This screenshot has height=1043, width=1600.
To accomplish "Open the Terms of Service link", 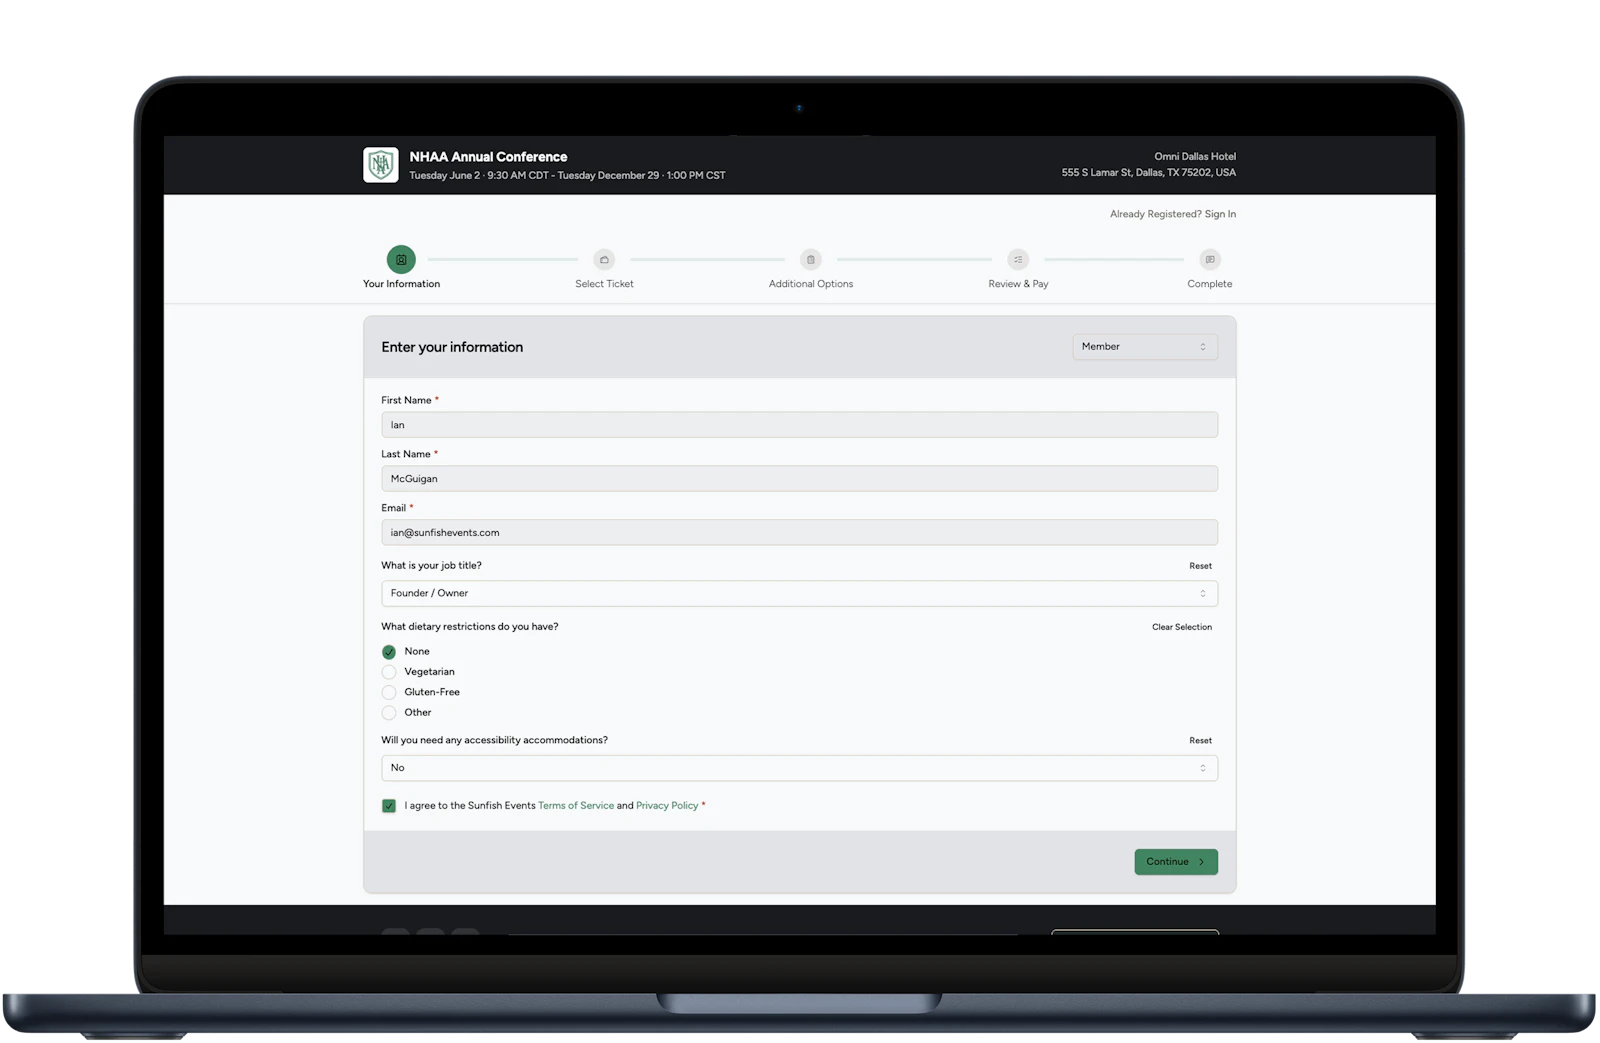I will pos(576,806).
